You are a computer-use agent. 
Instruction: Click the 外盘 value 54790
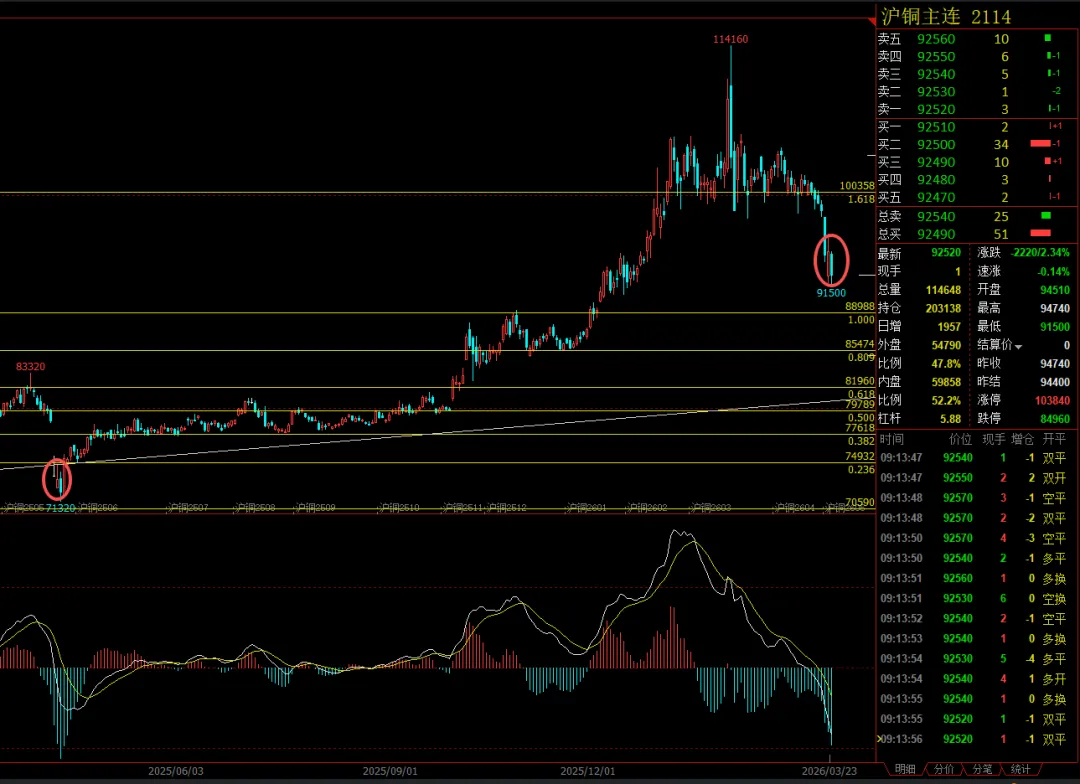[946, 344]
